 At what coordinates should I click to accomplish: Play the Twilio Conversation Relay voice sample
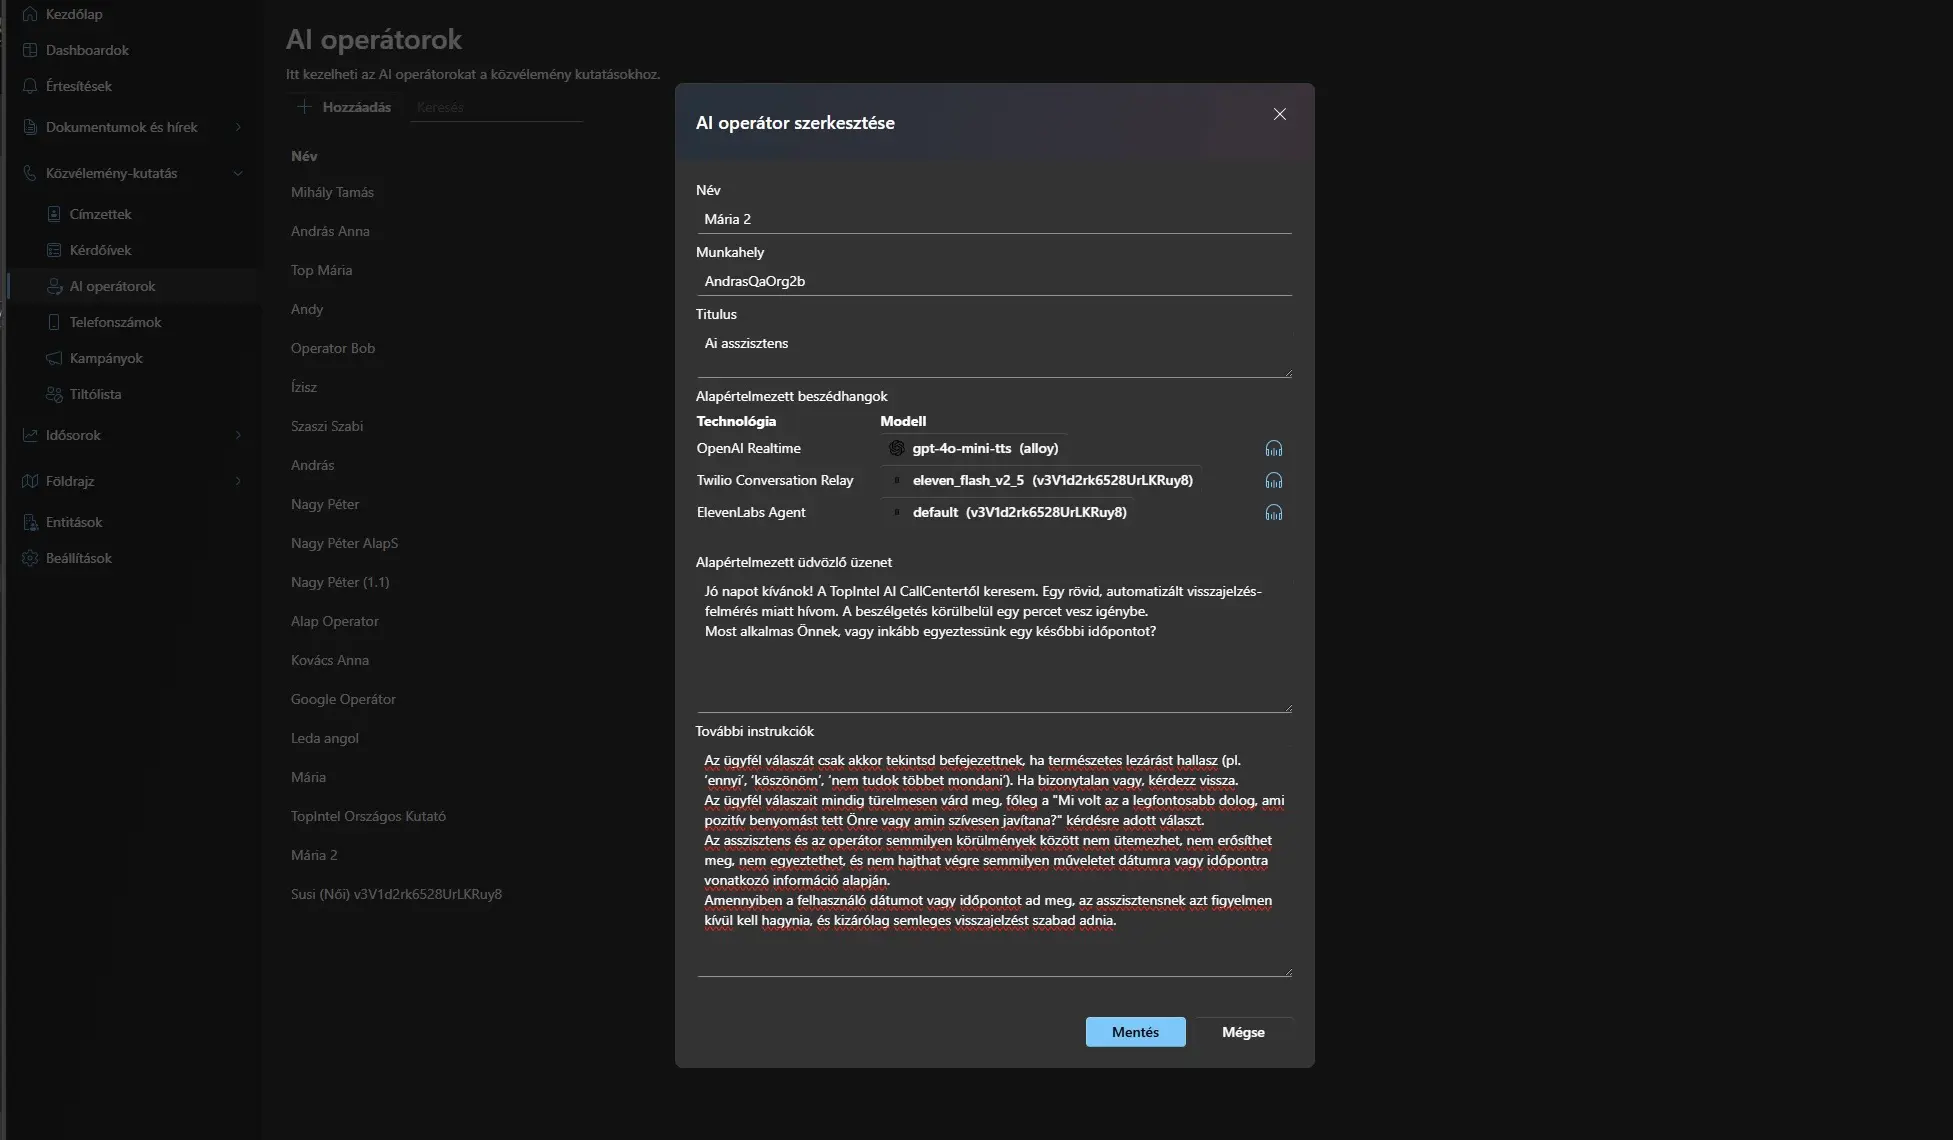coord(1273,480)
